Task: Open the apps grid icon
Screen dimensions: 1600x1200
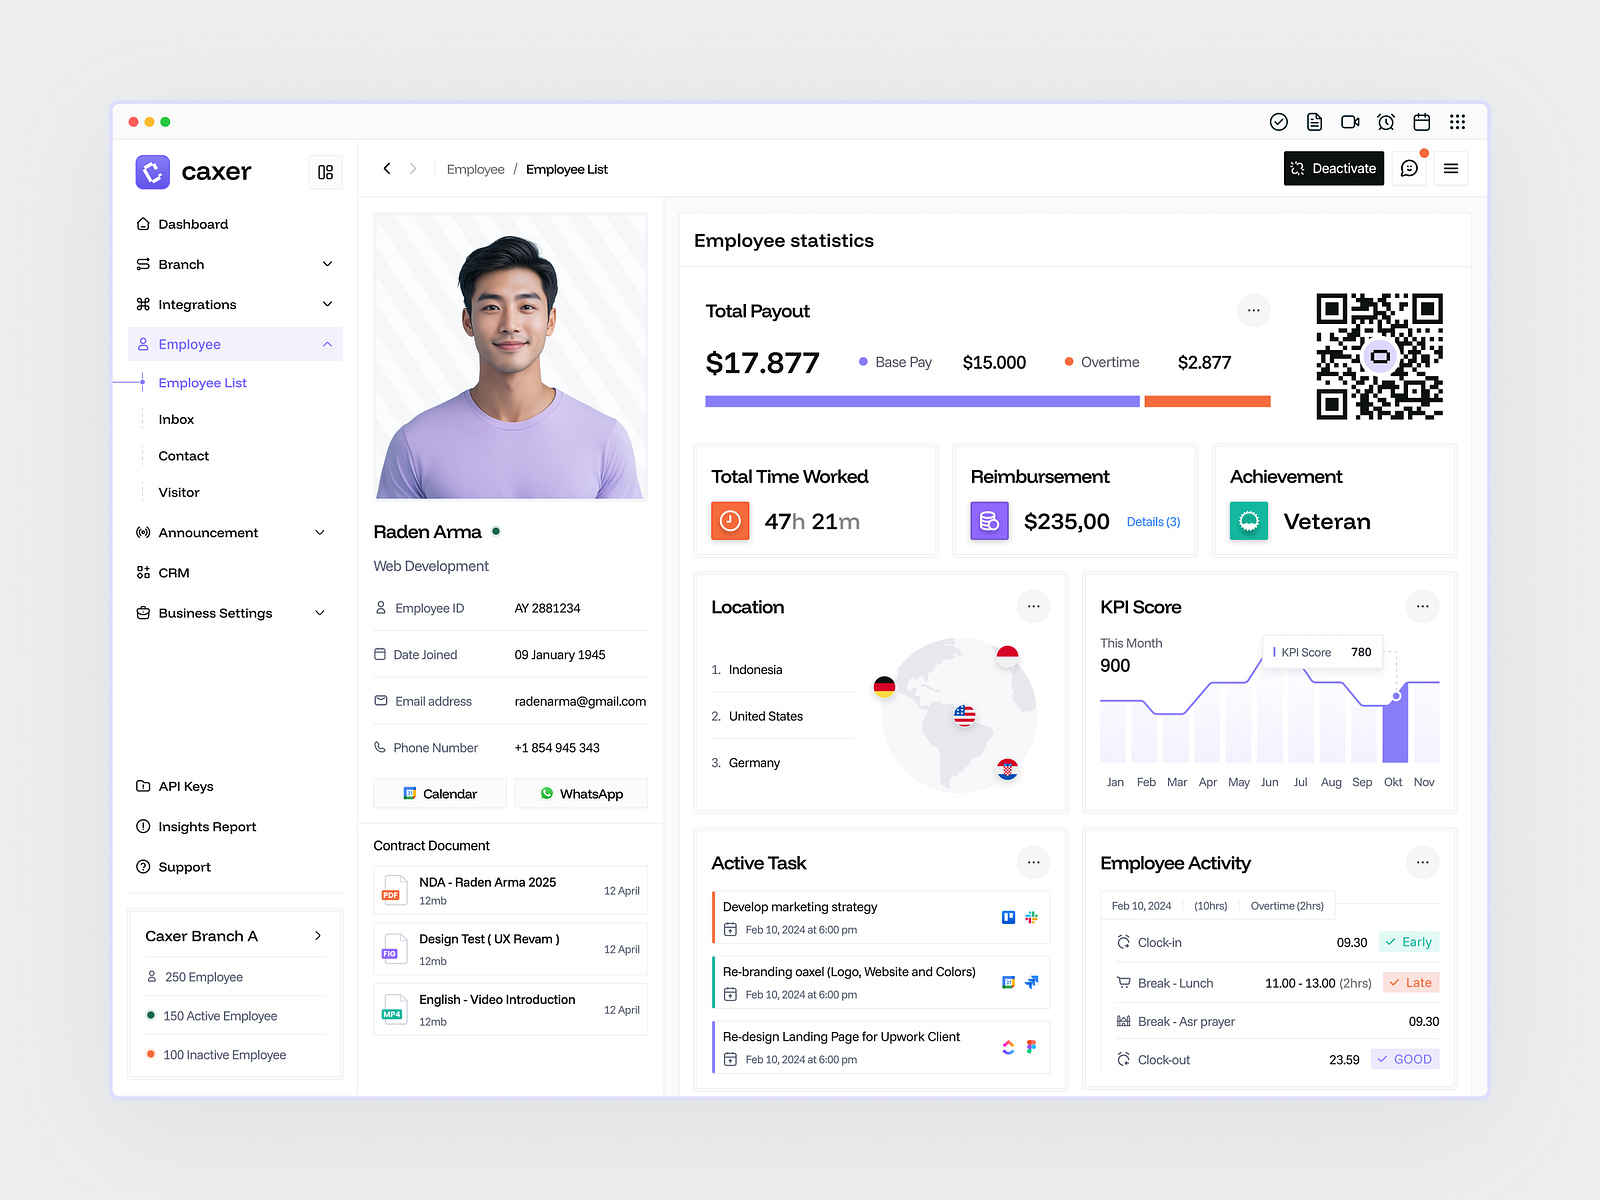Action: pos(1457,122)
